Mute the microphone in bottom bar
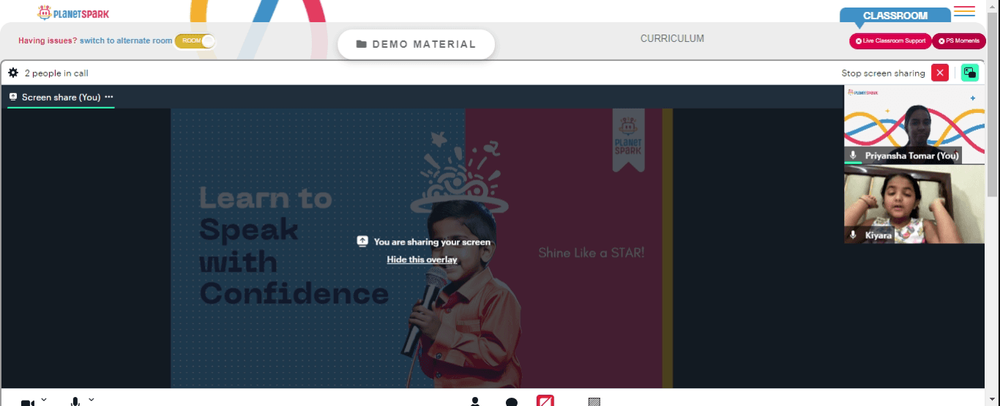This screenshot has width=1000, height=406. pyautogui.click(x=75, y=402)
